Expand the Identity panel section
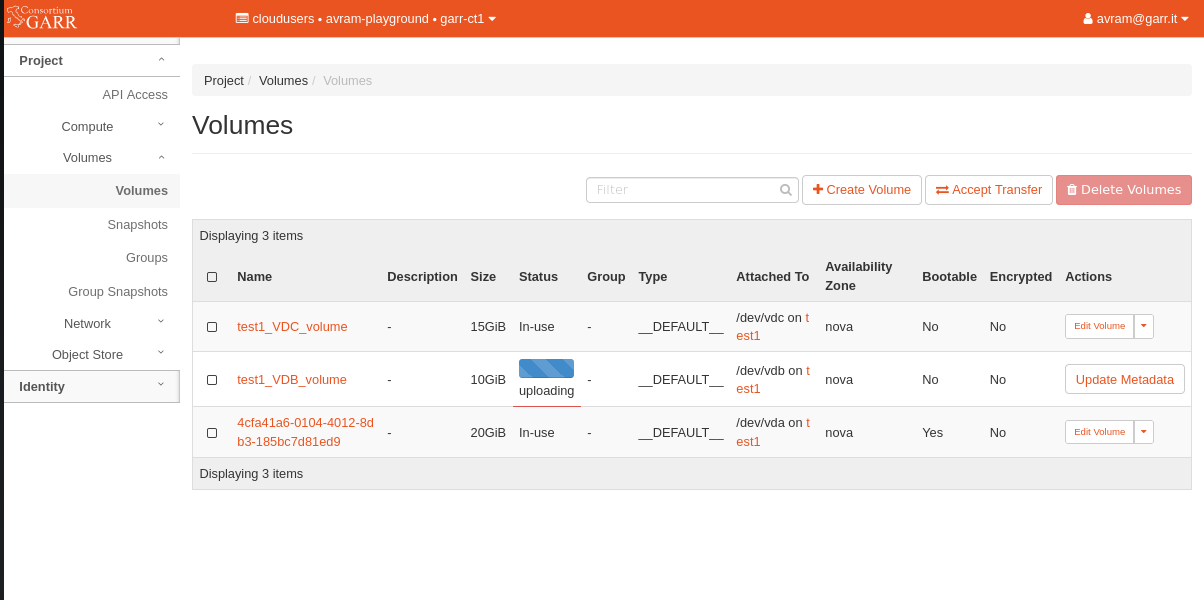The width and height of the screenshot is (1204, 600). [92, 387]
